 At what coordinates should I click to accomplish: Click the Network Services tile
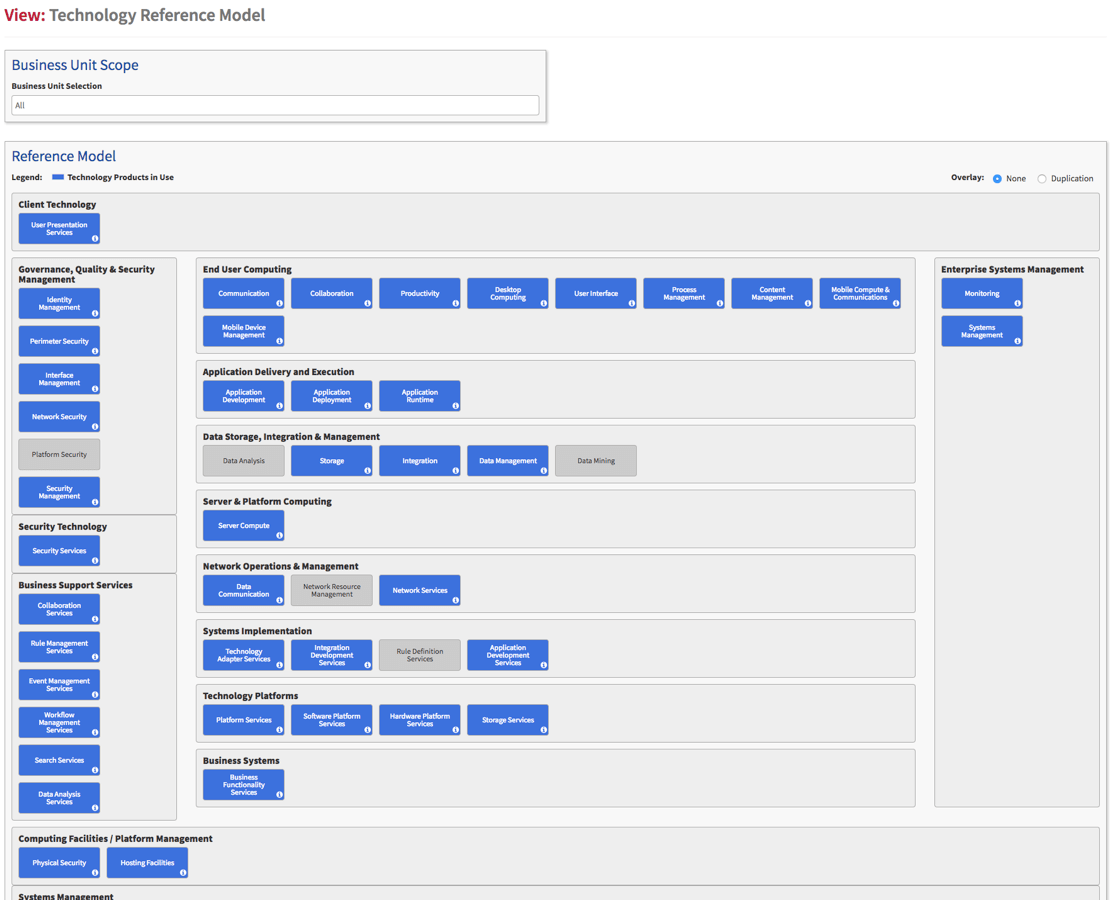click(x=419, y=590)
